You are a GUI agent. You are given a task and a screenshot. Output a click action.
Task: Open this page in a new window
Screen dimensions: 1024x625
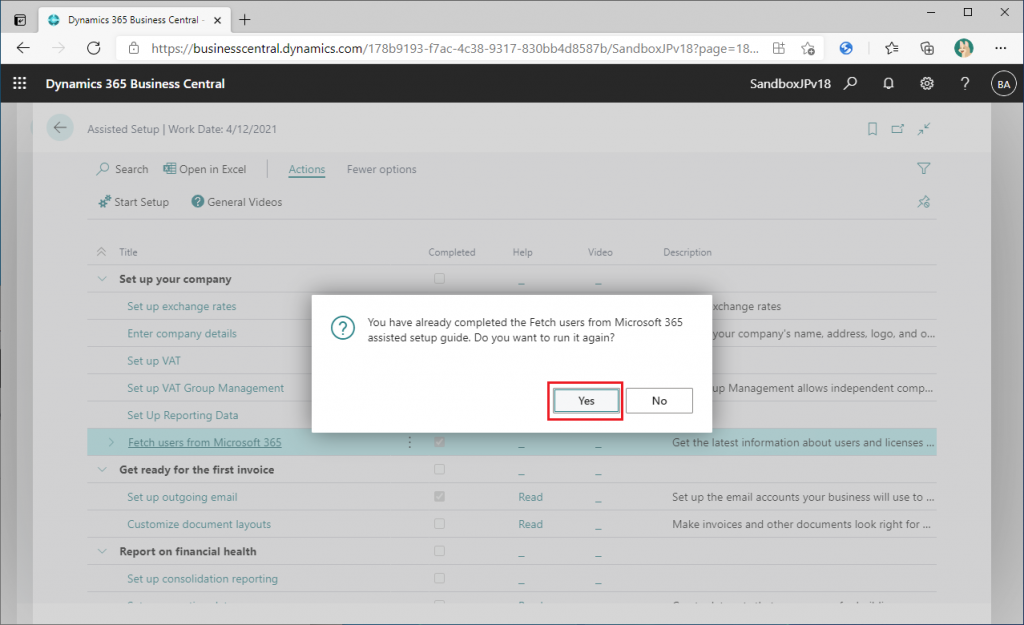[898, 129]
